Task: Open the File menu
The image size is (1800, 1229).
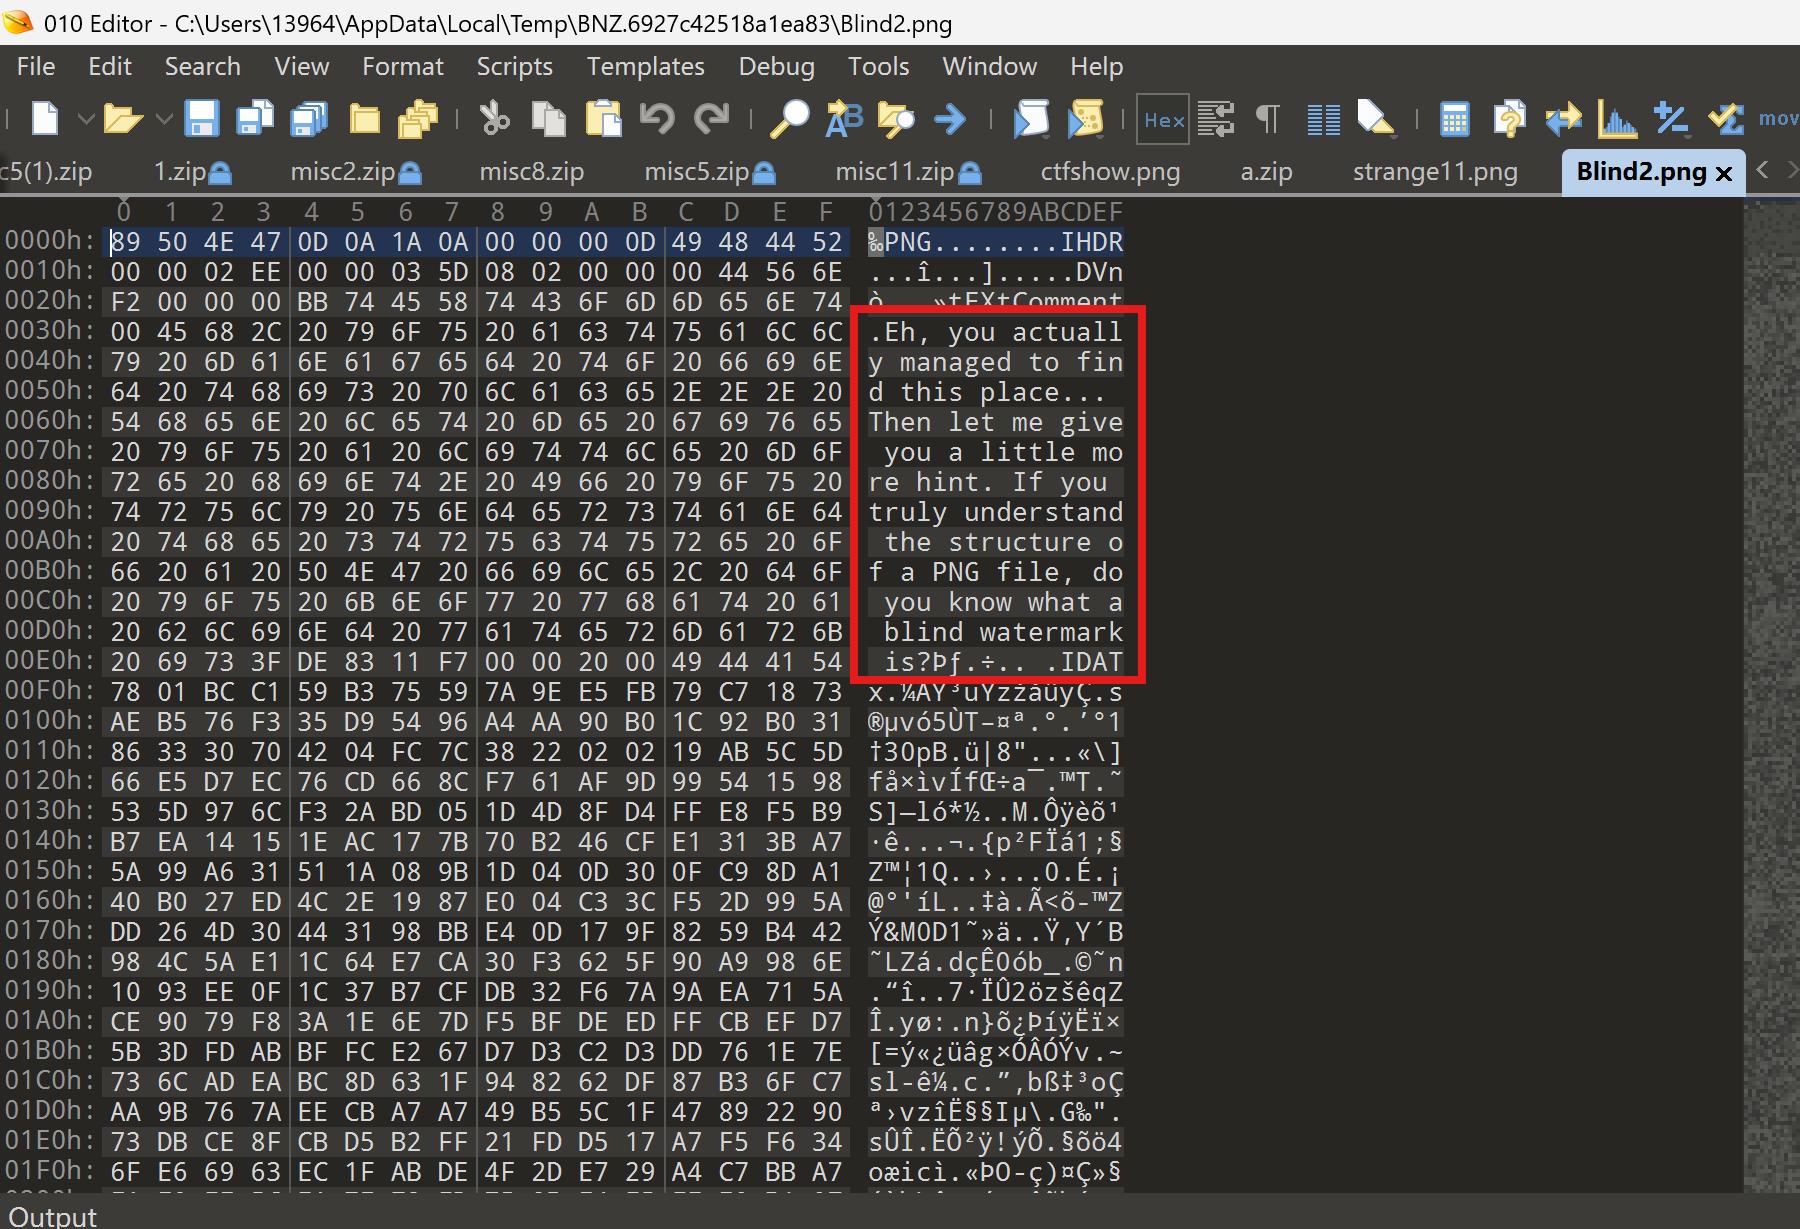Action: click(36, 66)
